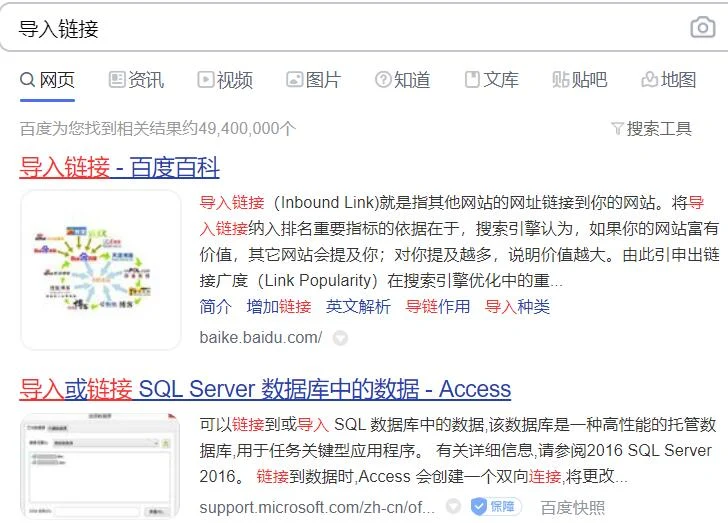This screenshot has height=523, width=728.
Task: Open the SQL Server 数据库 Access result title
Action: (x=265, y=389)
